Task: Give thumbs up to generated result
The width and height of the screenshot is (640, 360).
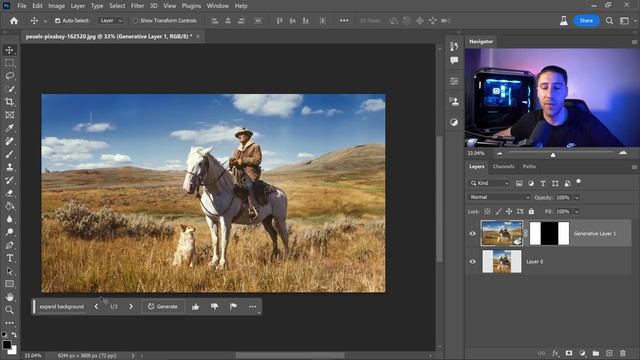Action: coord(196,307)
